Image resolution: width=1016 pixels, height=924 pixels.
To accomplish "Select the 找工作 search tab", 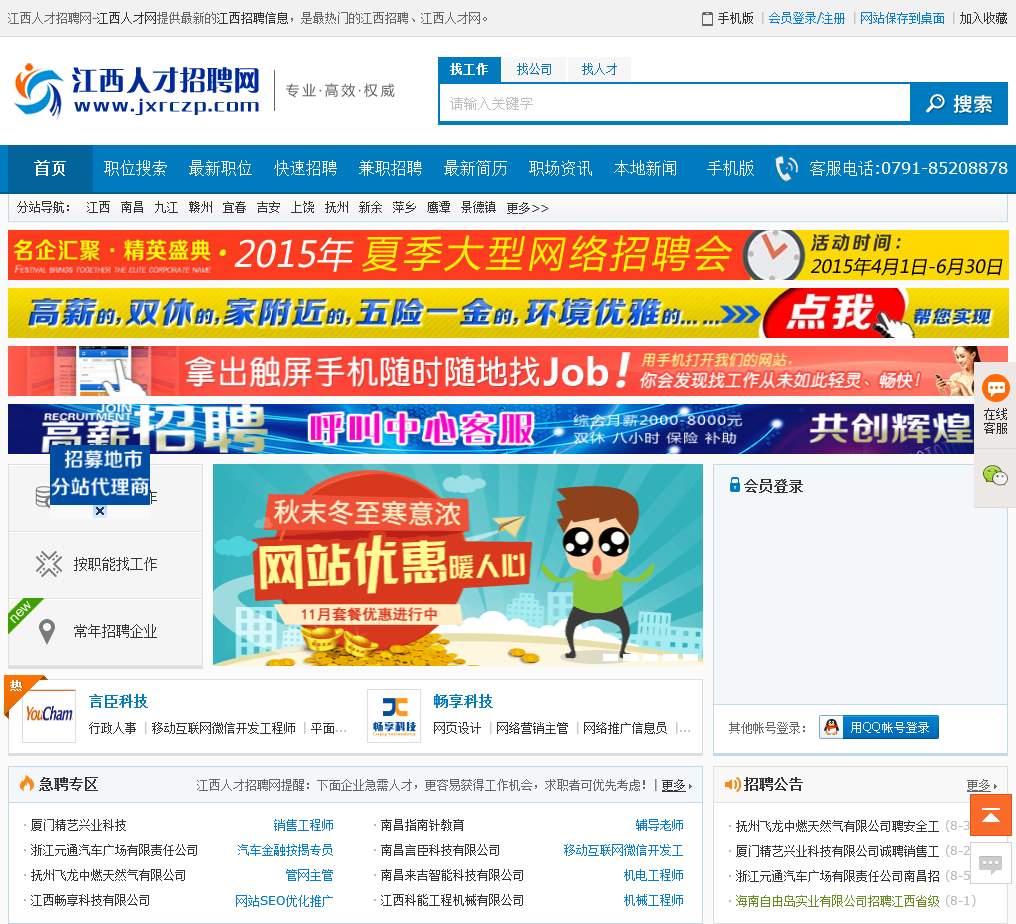I will 469,69.
